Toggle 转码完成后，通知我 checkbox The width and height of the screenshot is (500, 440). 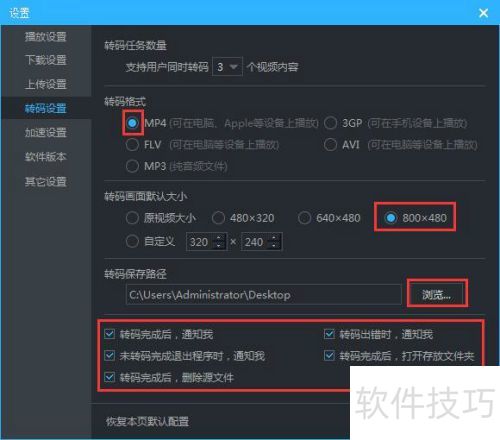pyautogui.click(x=110, y=334)
